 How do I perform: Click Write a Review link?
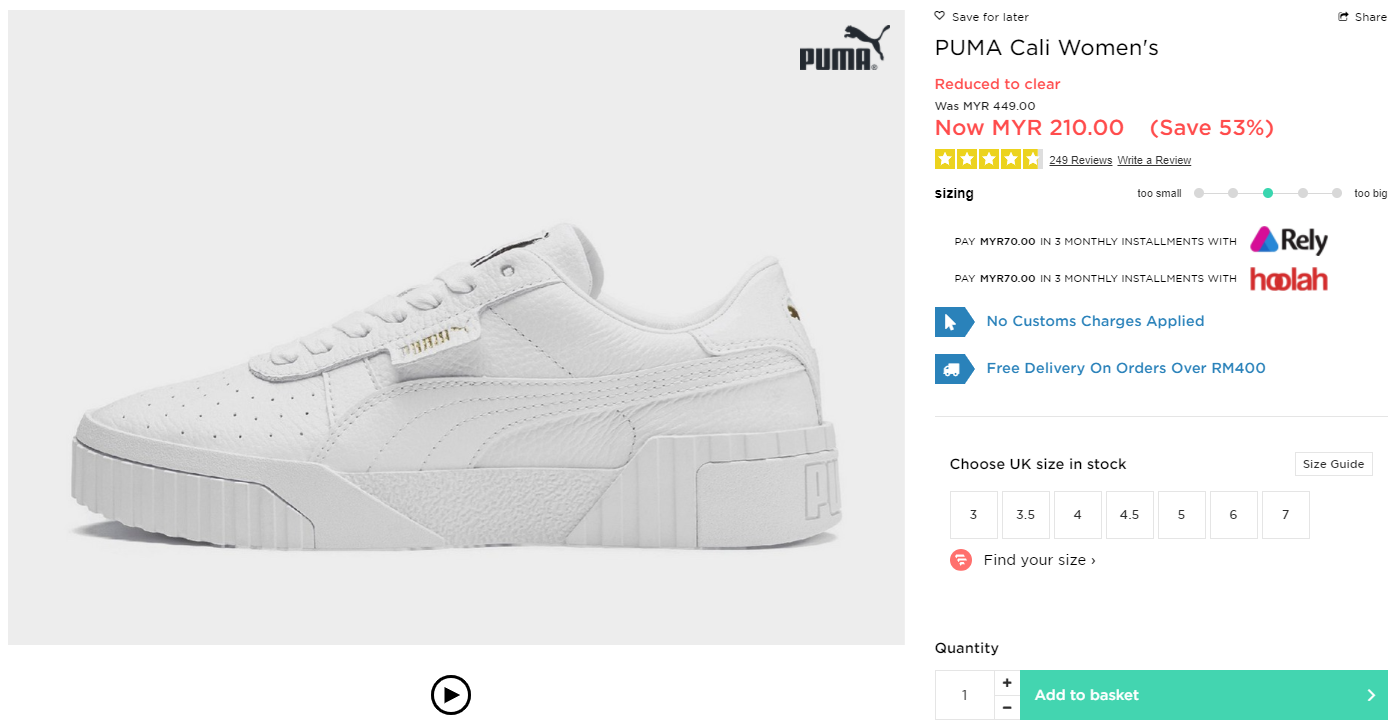pos(1154,160)
